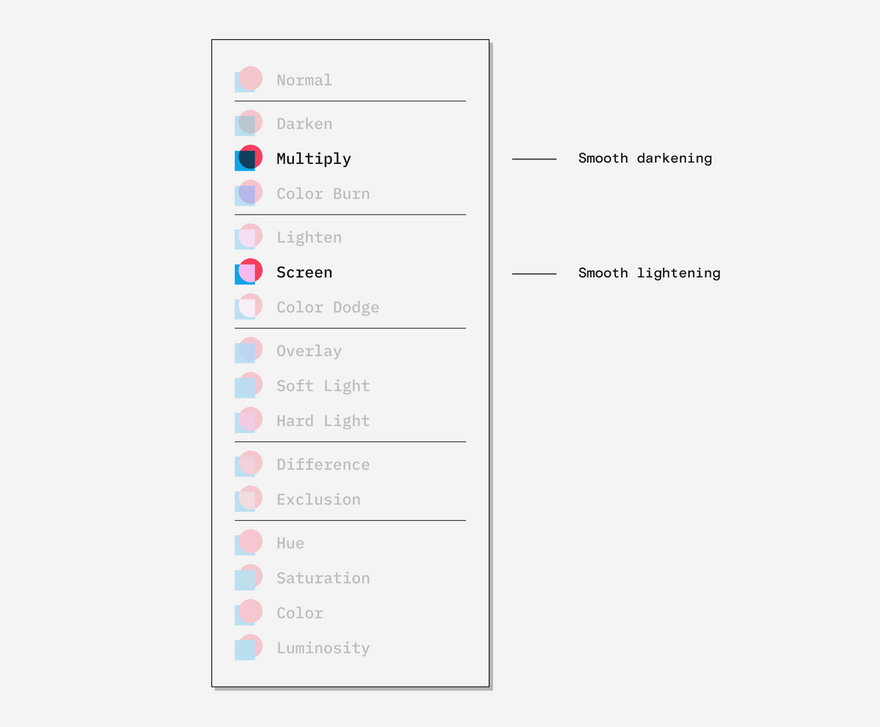Click the Multiply blend mode icon
Viewport: 880px width, 727px height.
249,158
